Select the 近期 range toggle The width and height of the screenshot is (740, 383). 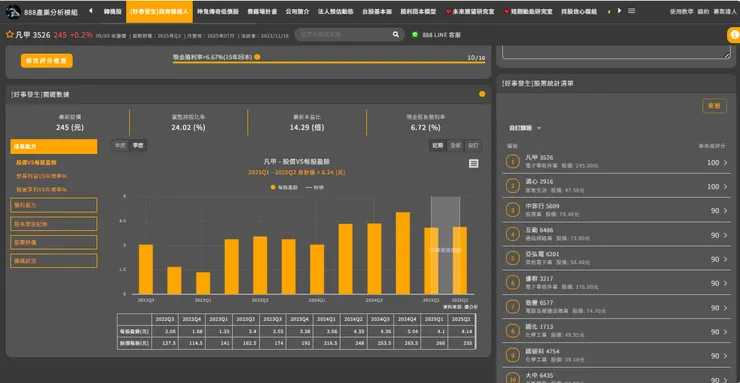(437, 145)
